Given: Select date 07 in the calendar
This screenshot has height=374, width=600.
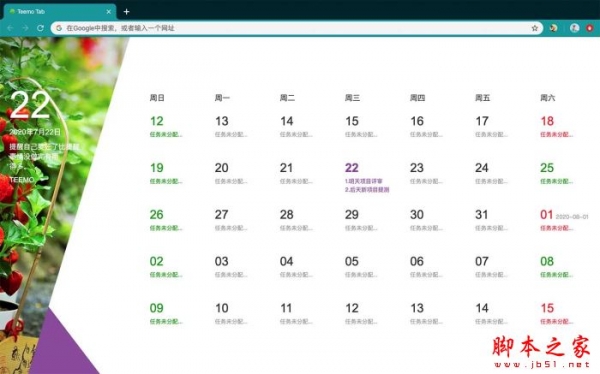Looking at the screenshot, I should (482, 261).
